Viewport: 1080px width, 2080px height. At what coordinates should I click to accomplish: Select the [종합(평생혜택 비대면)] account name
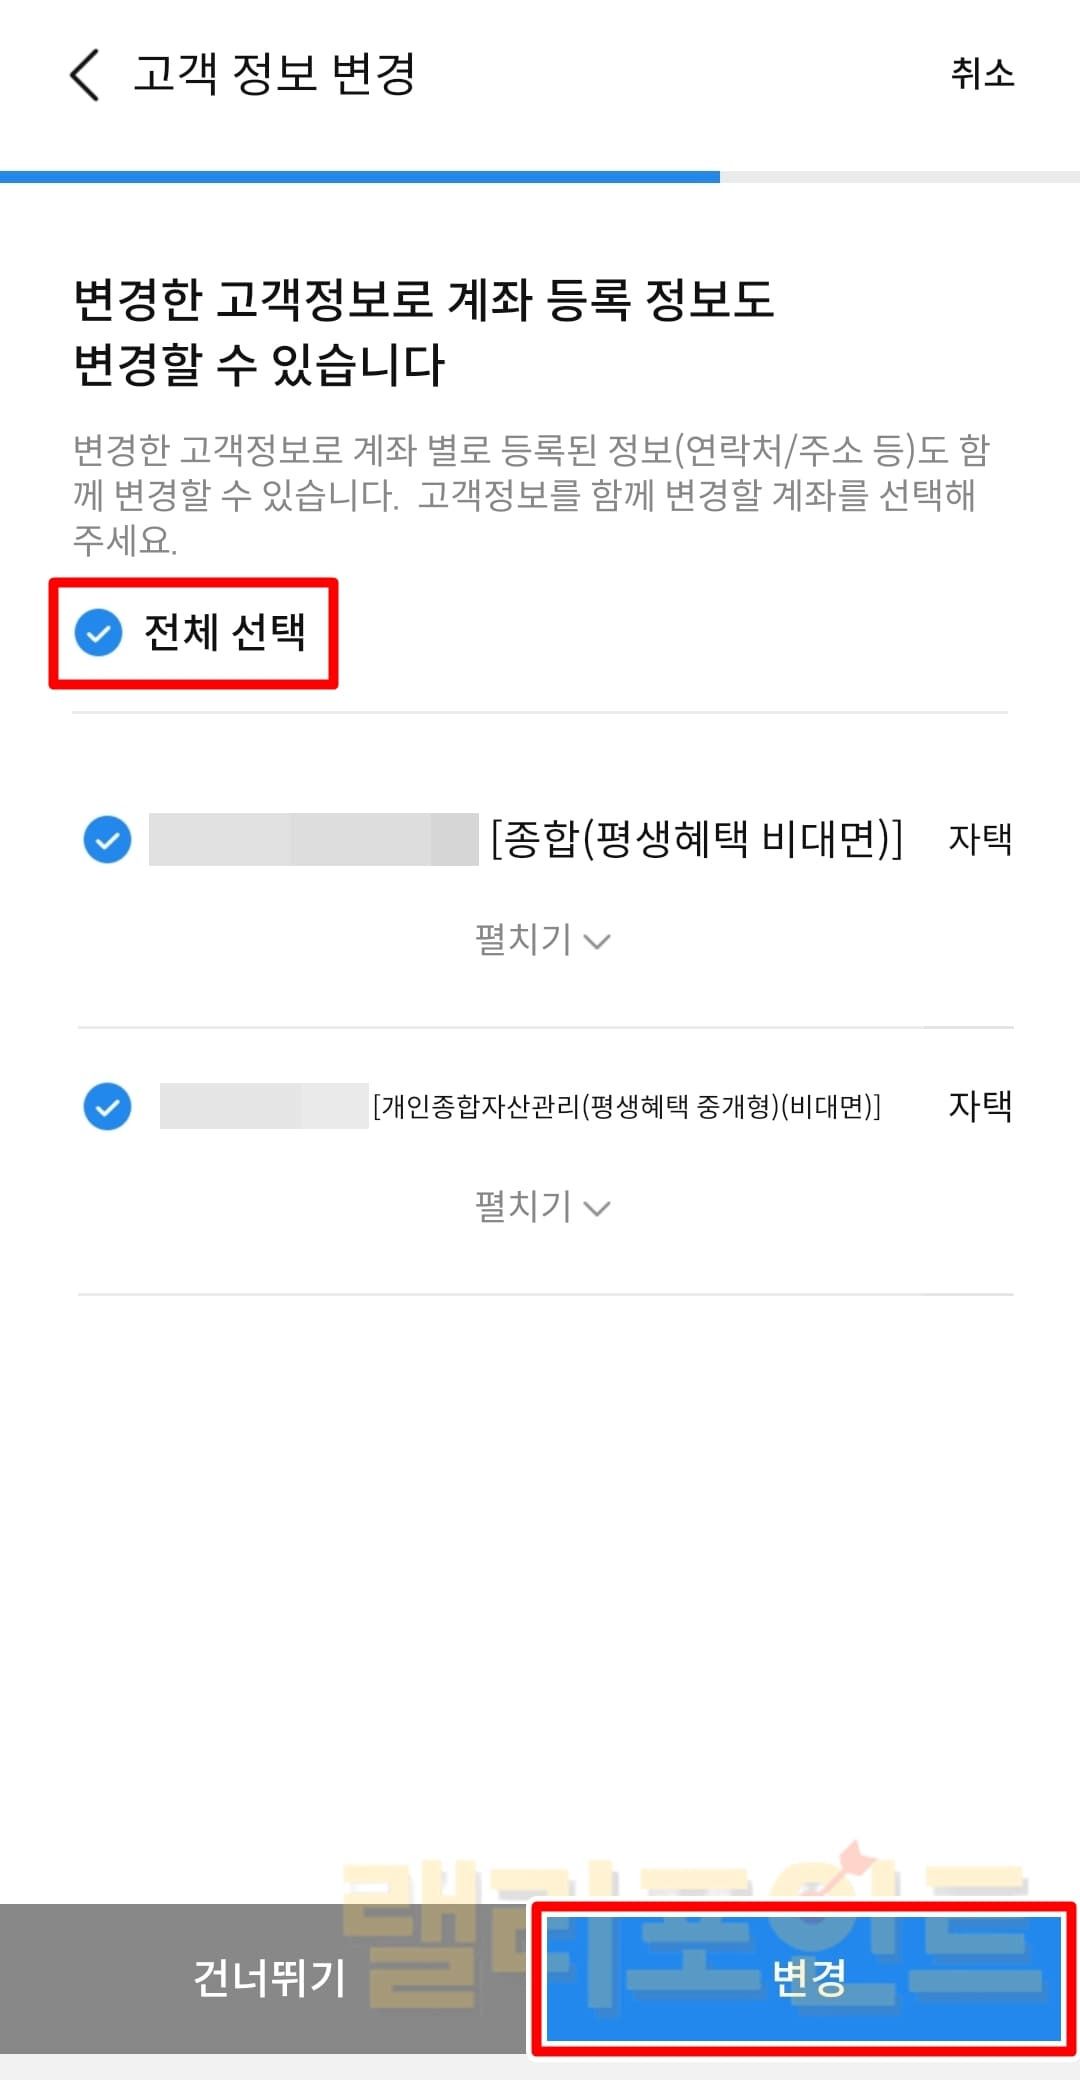pyautogui.click(x=697, y=839)
